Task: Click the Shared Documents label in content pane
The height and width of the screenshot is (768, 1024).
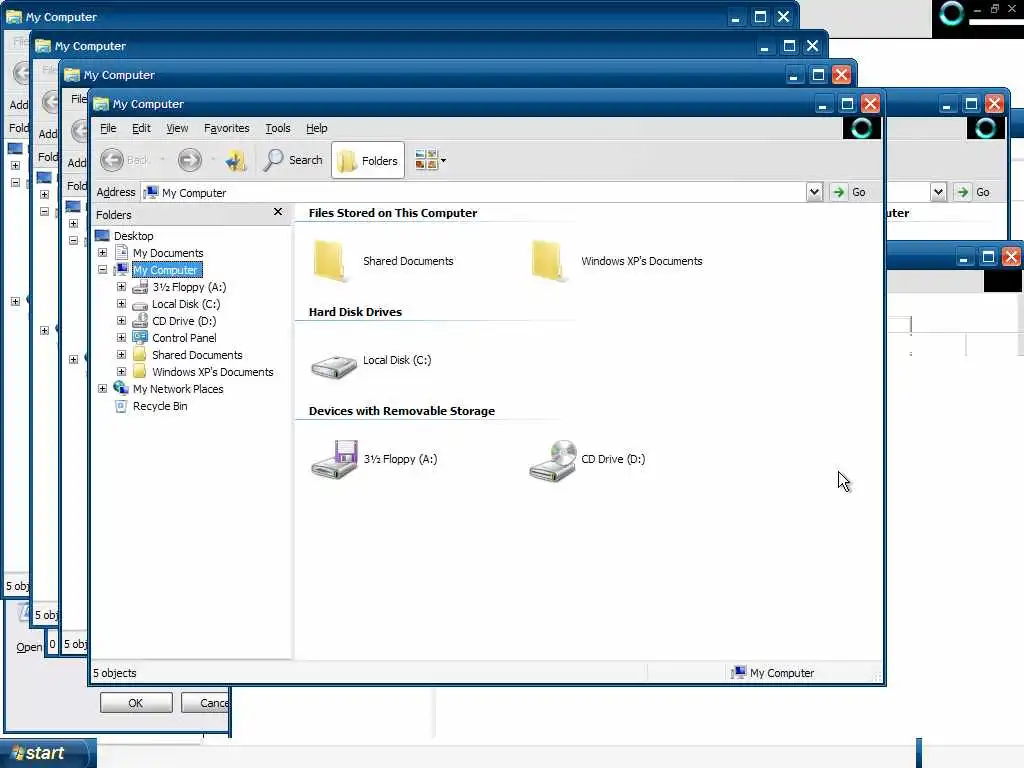Action: [x=408, y=261]
